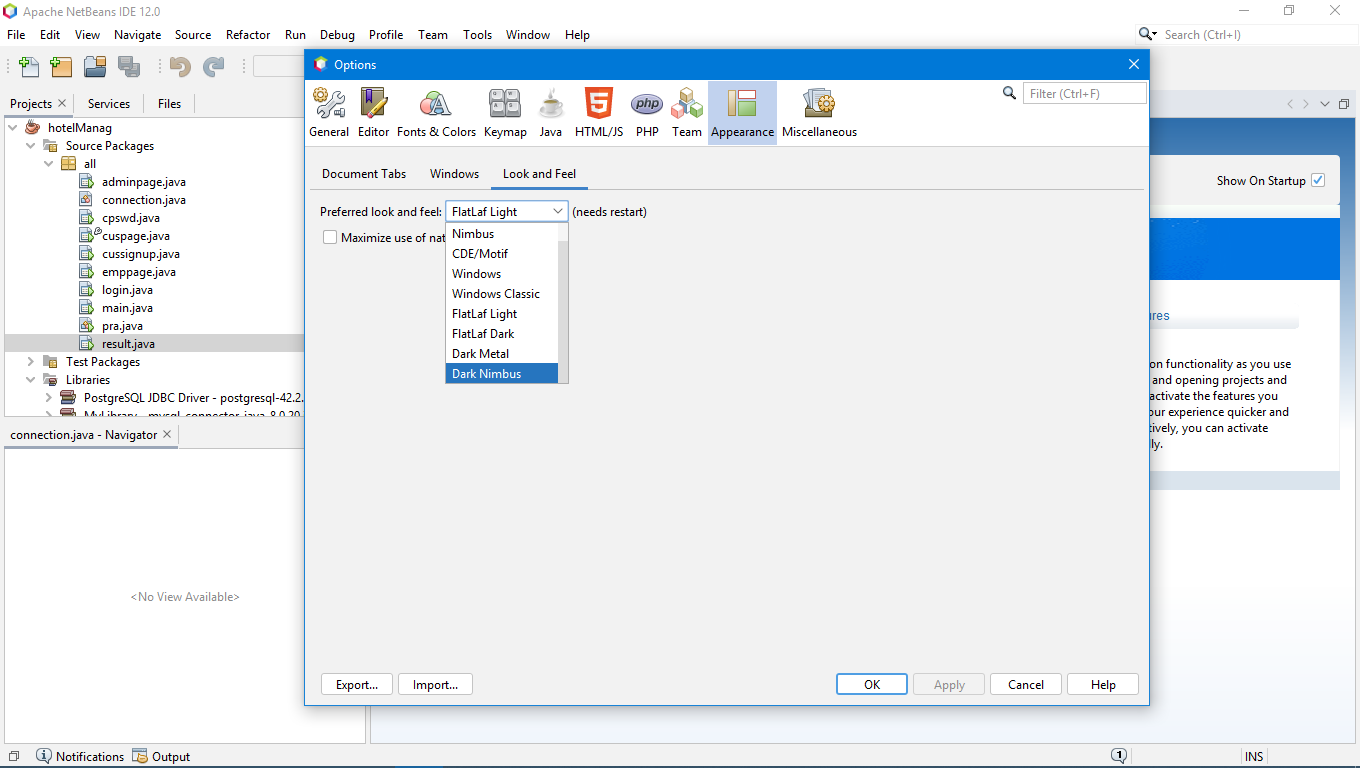
Task: Open the Keymap options category
Action: click(x=505, y=113)
